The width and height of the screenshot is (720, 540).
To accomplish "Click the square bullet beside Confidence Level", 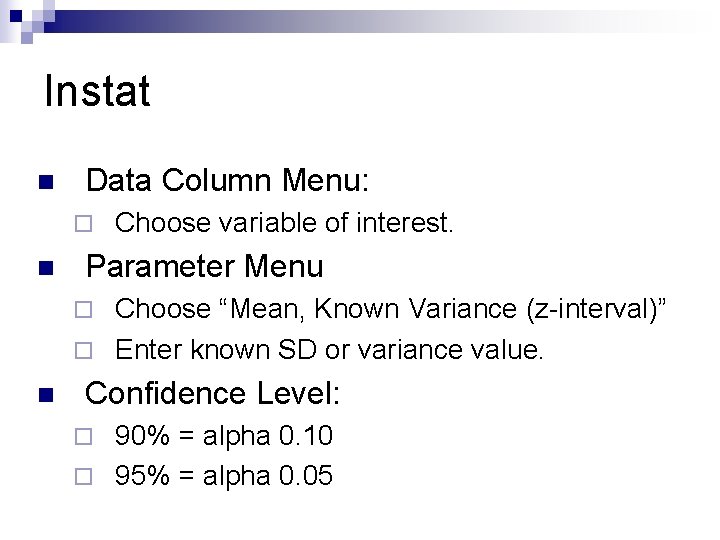I will pos(43,396).
